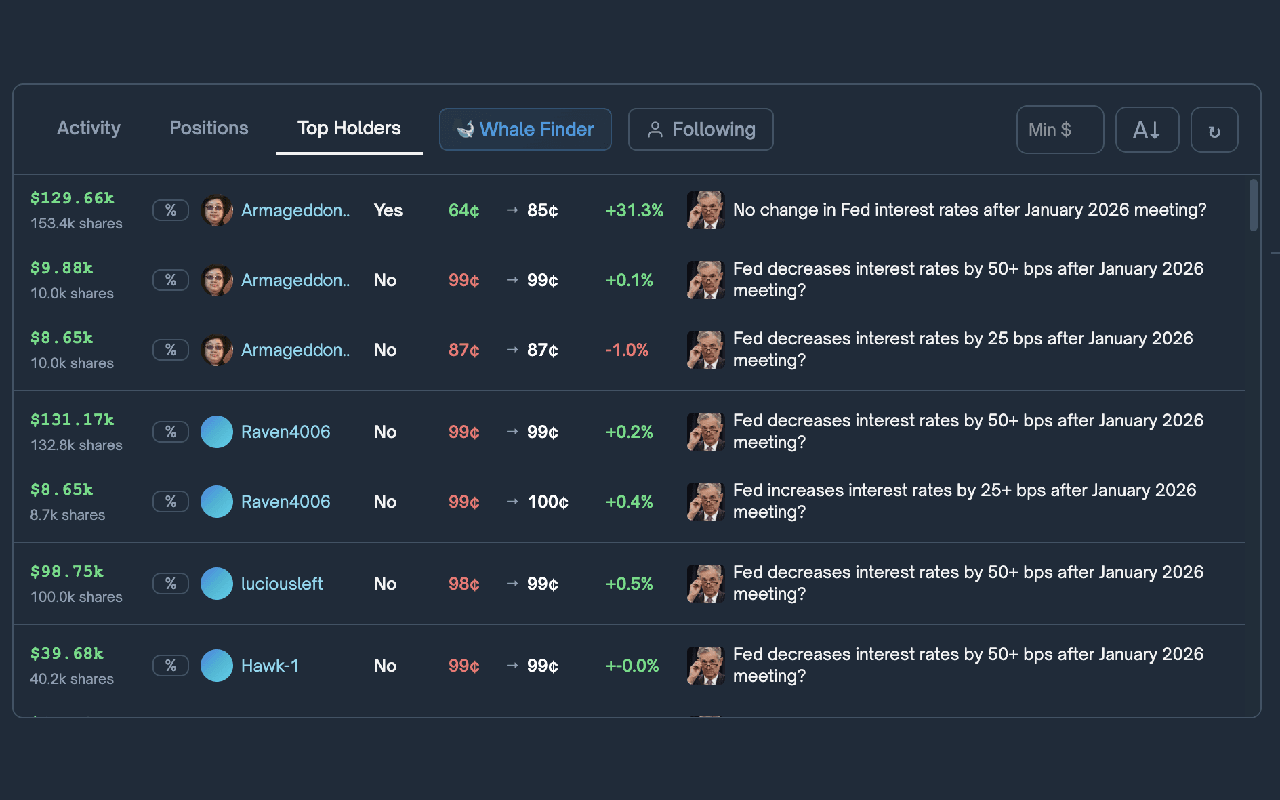
Task: Click the refresh icon button
Action: pos(1214,130)
